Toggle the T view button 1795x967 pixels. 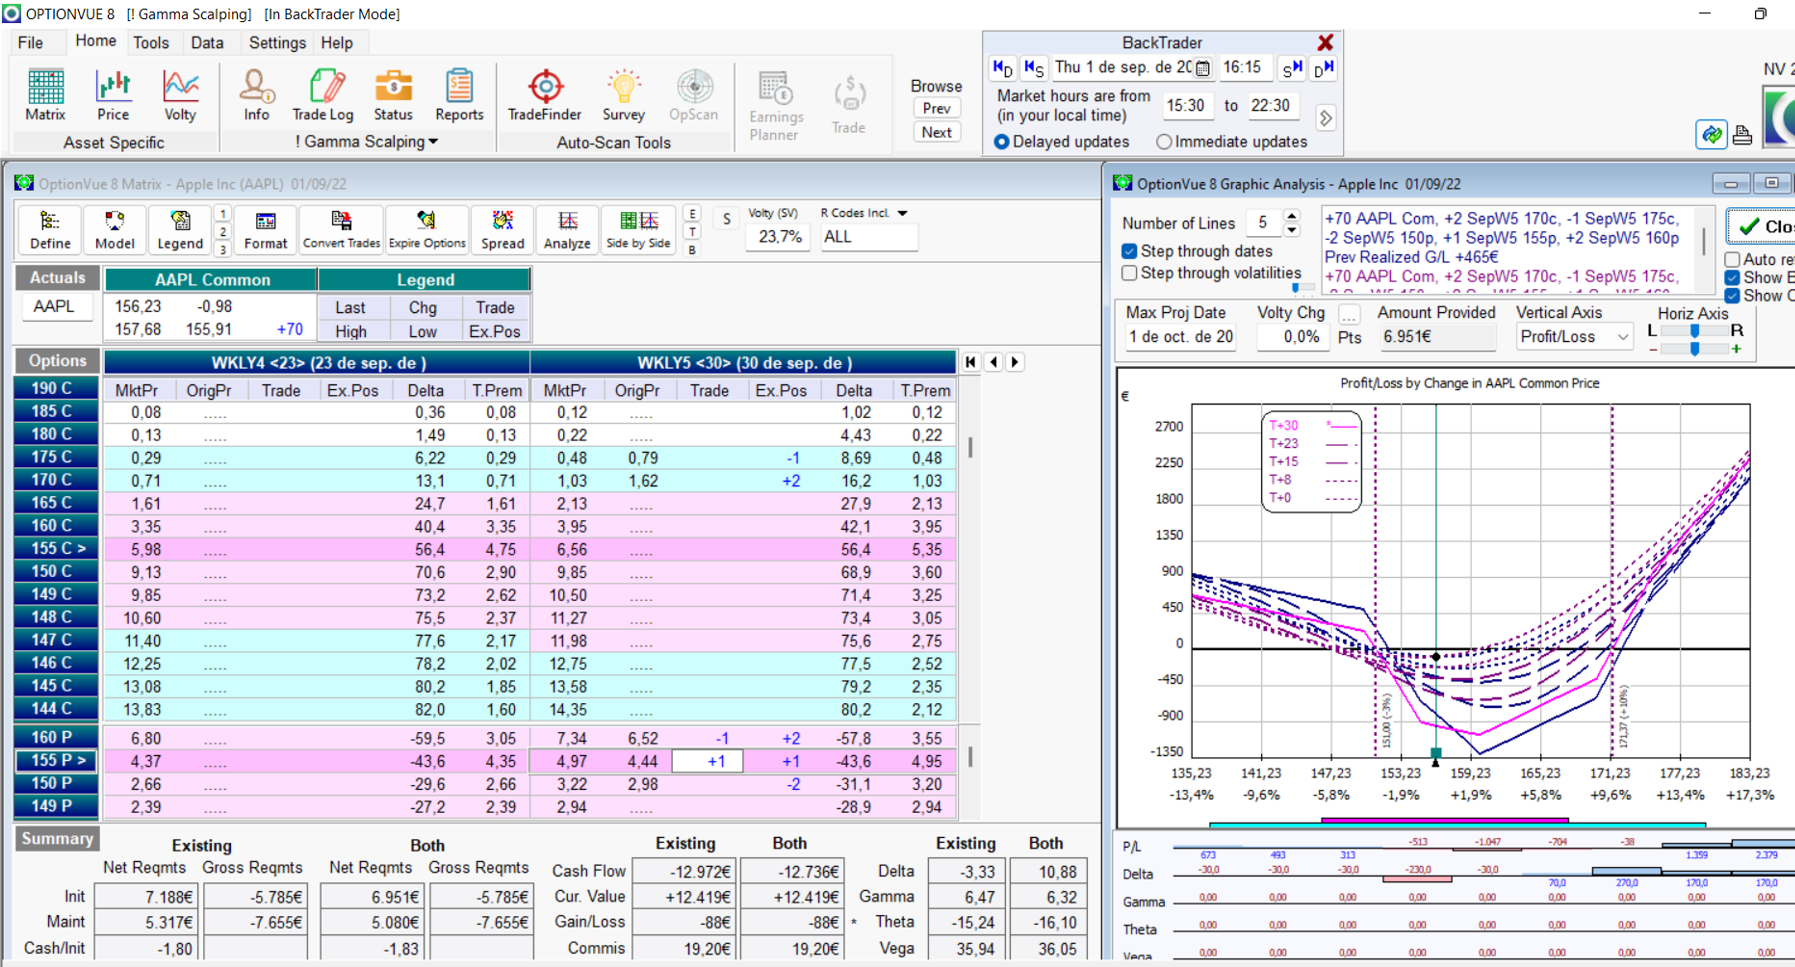coord(692,231)
